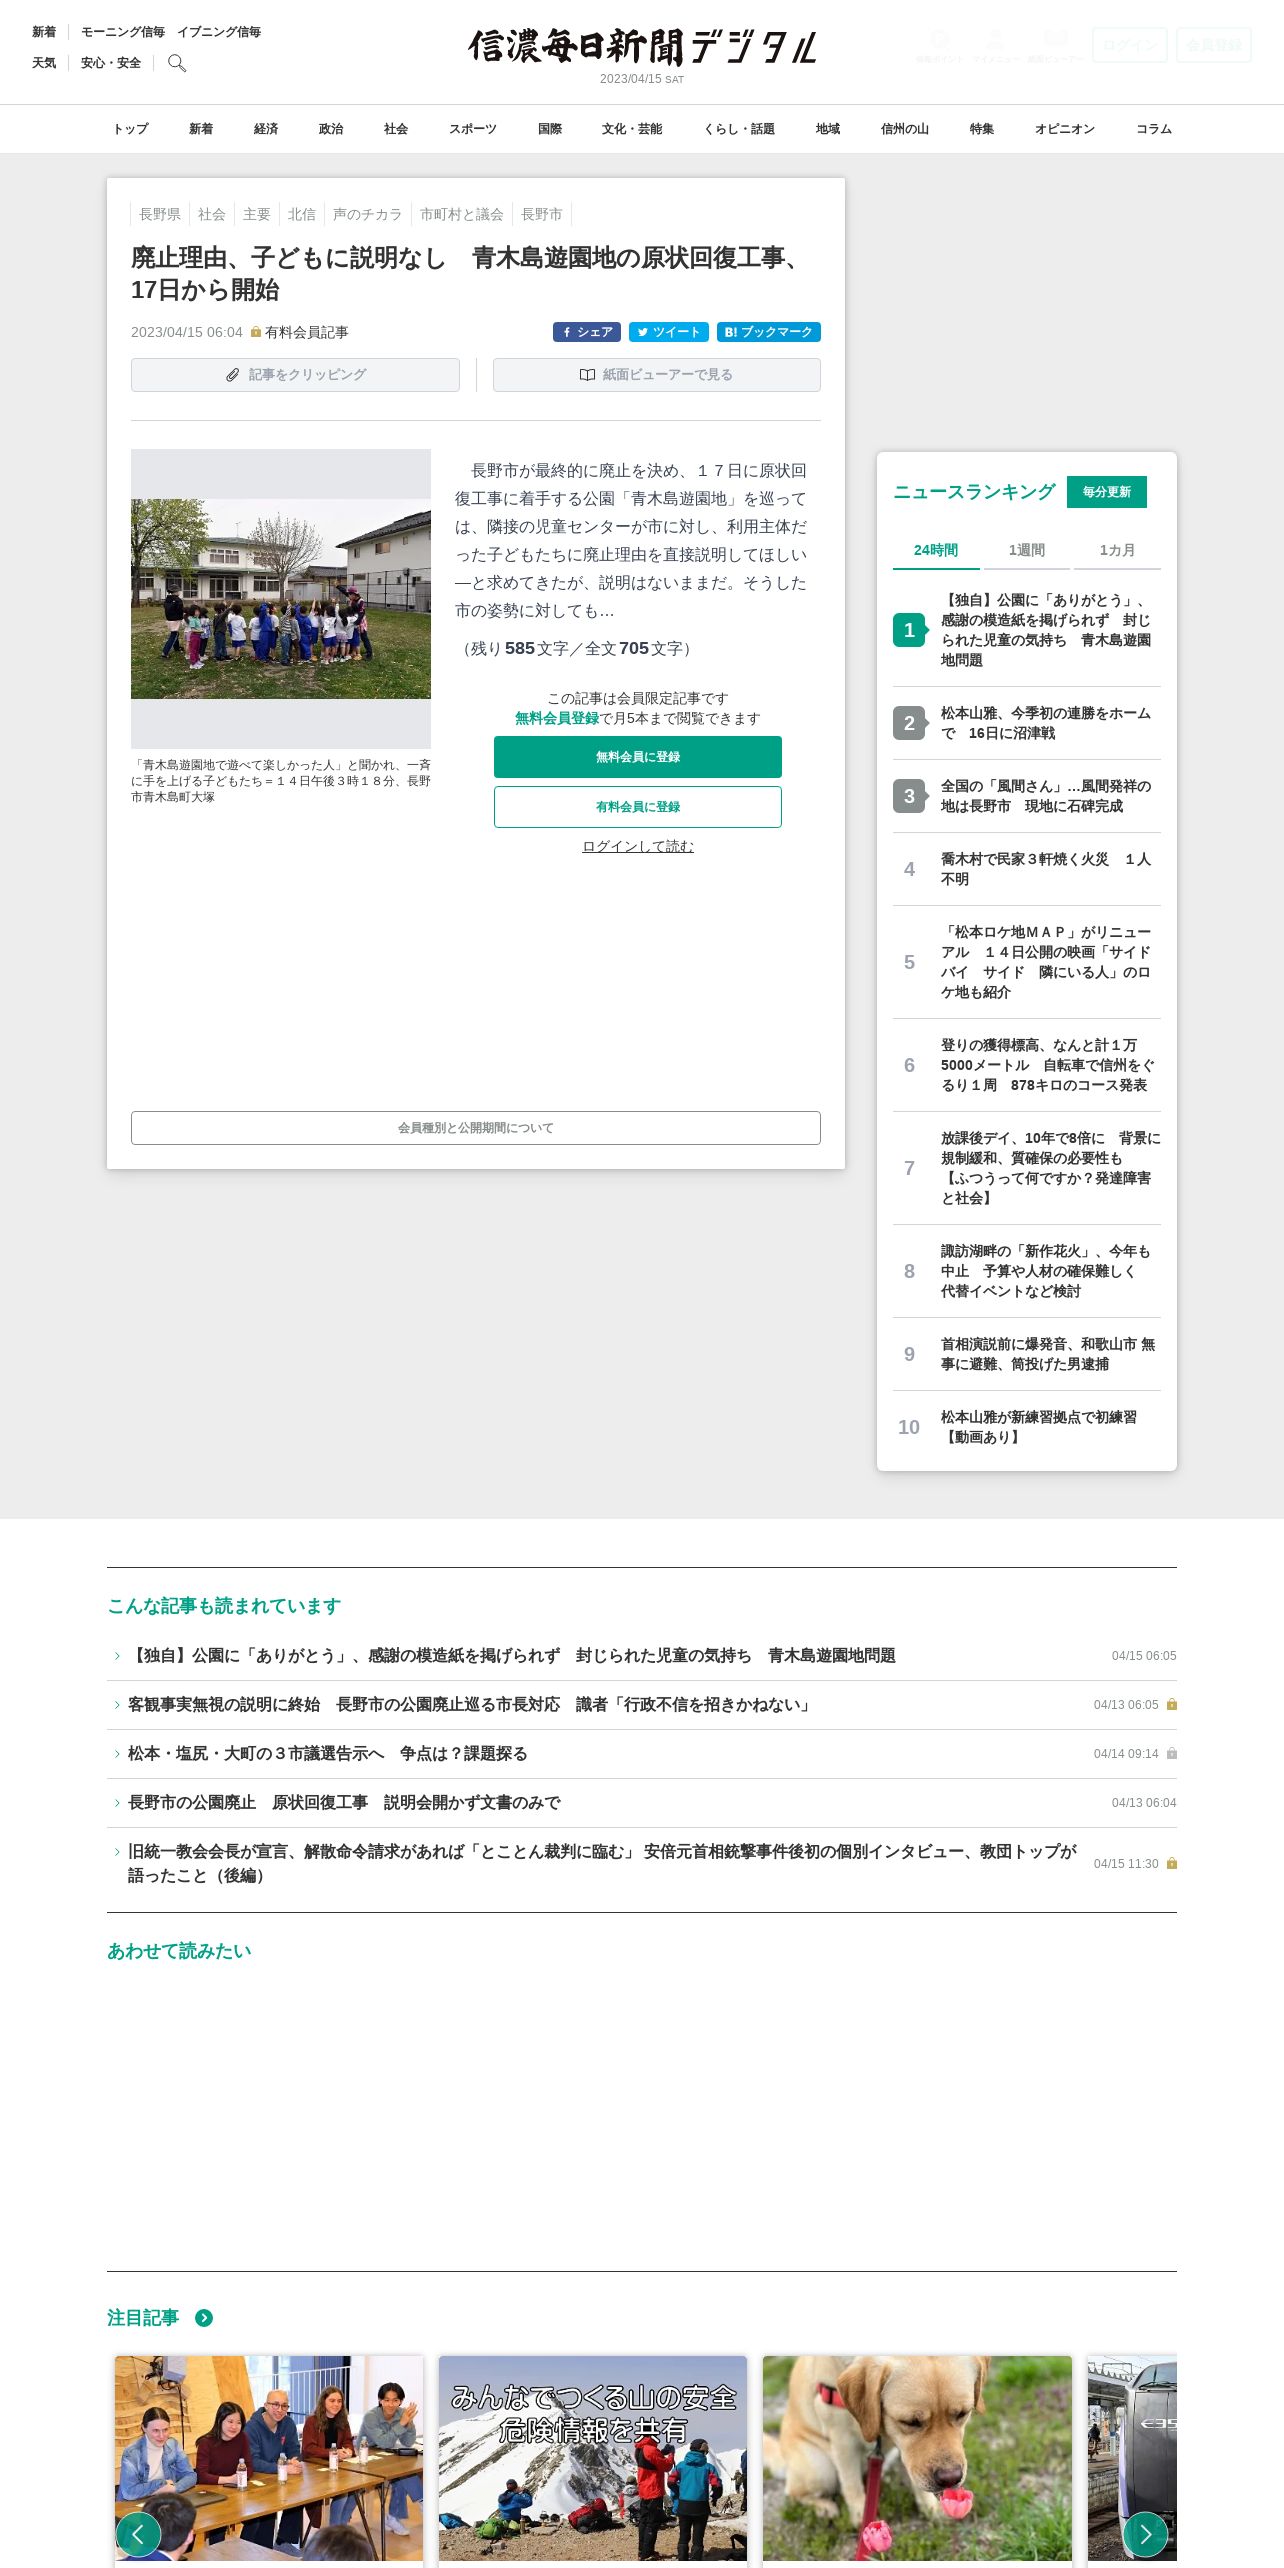Select the 市町村と議会 article tag

[462, 214]
